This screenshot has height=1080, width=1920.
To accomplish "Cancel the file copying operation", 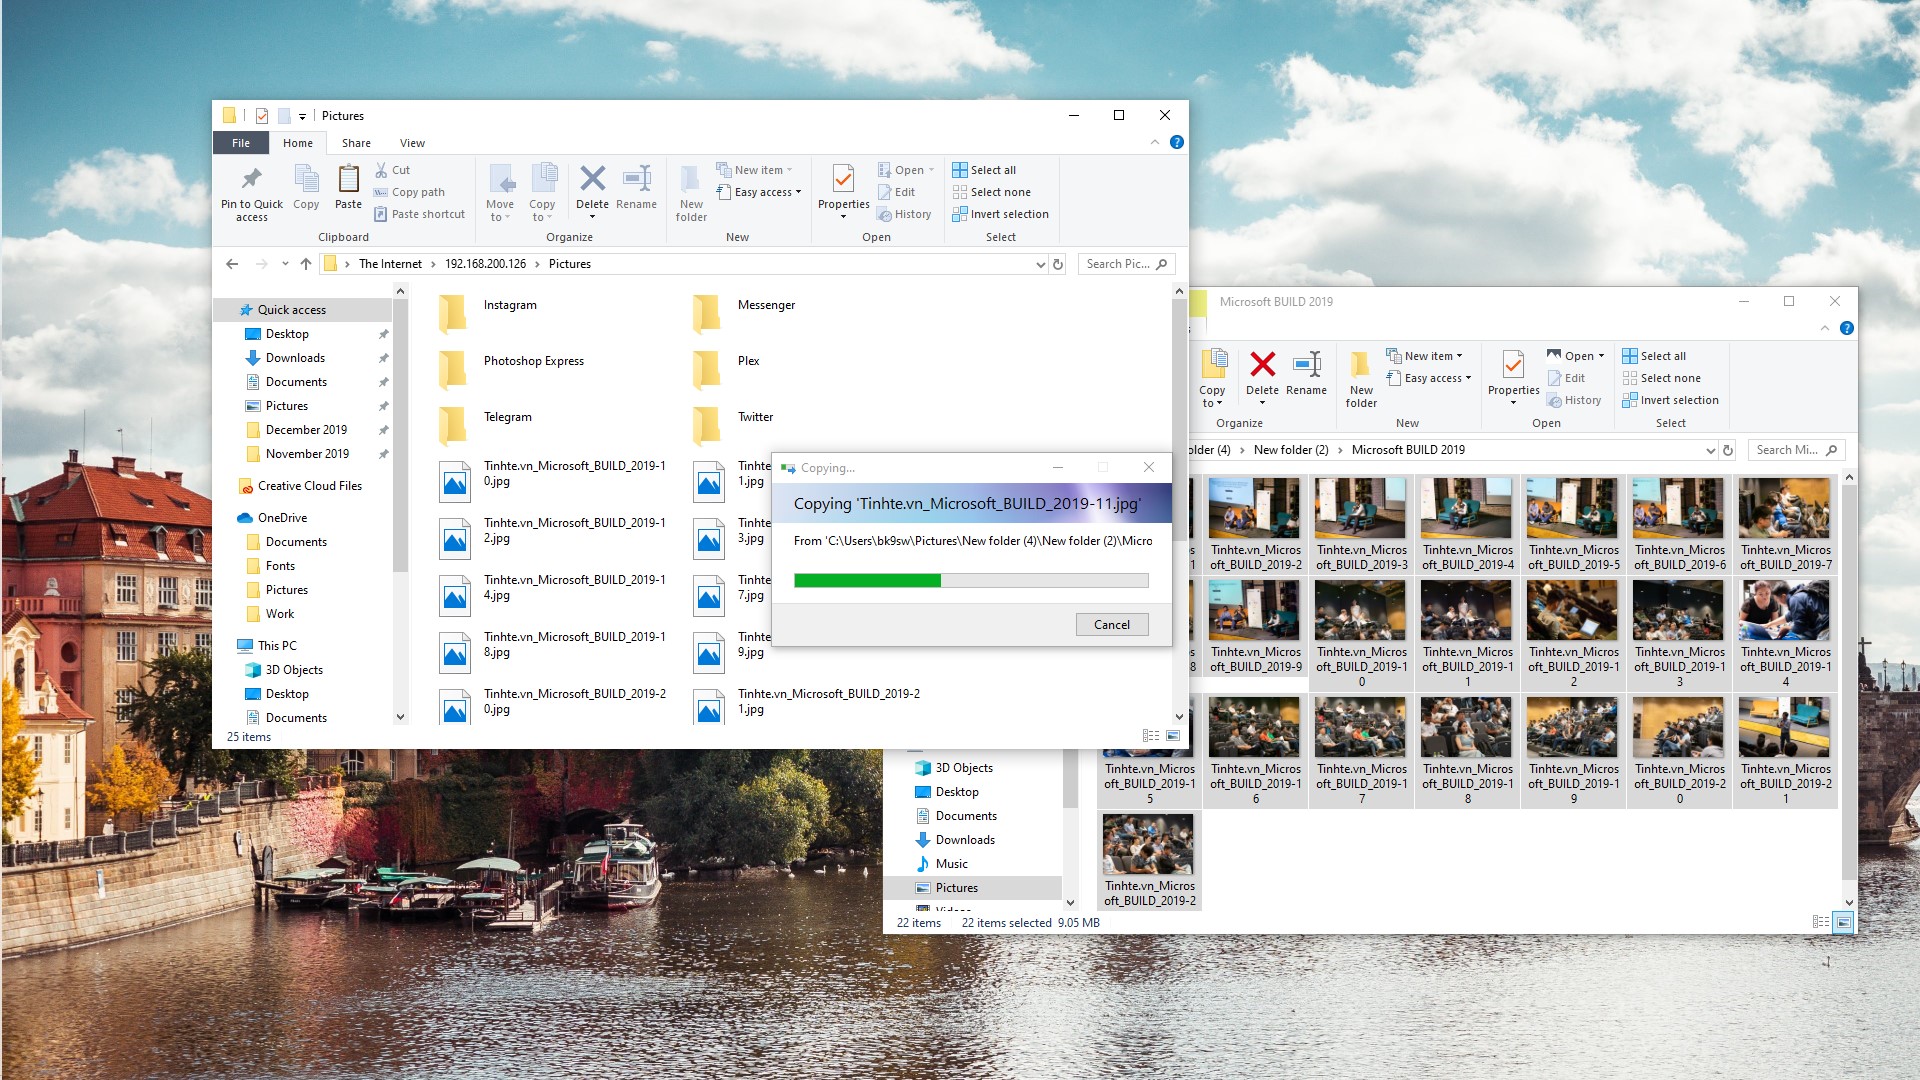I will click(1111, 624).
